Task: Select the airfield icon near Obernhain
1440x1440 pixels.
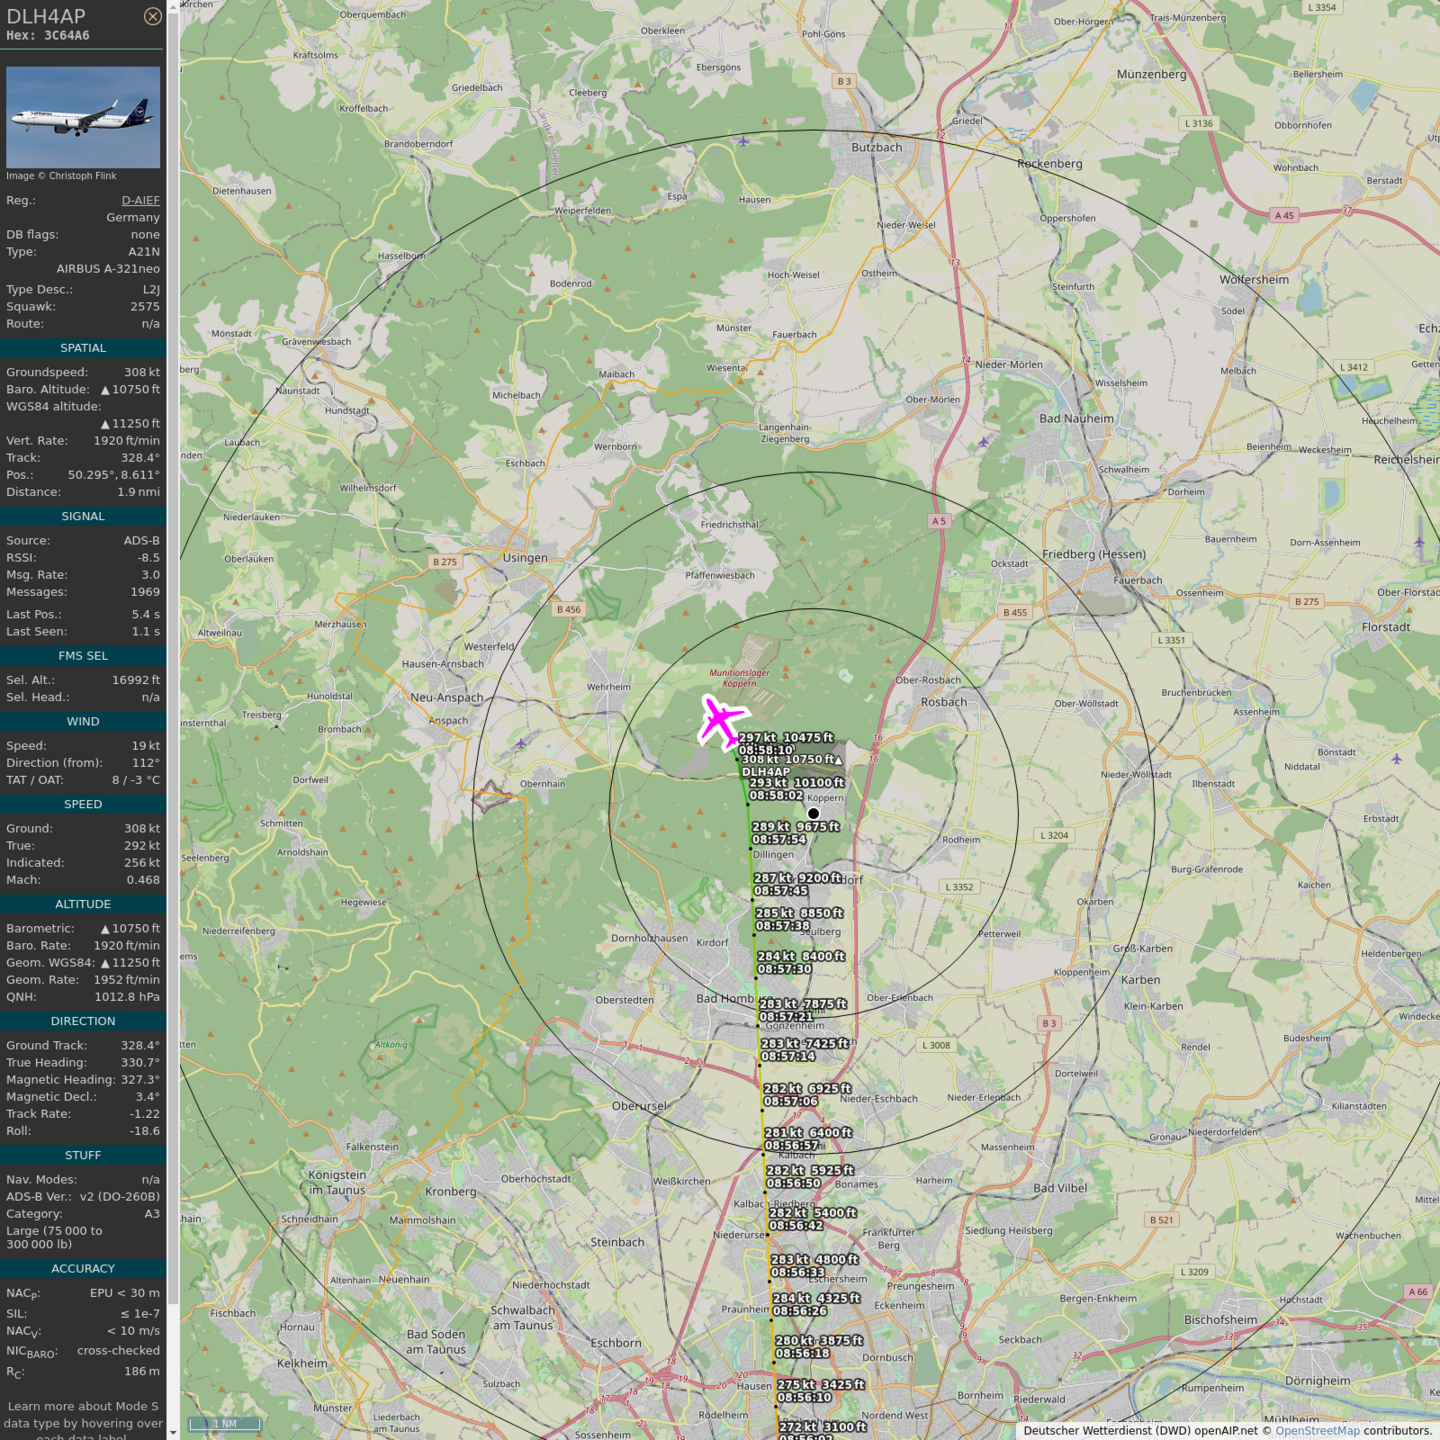Action: click(521, 743)
